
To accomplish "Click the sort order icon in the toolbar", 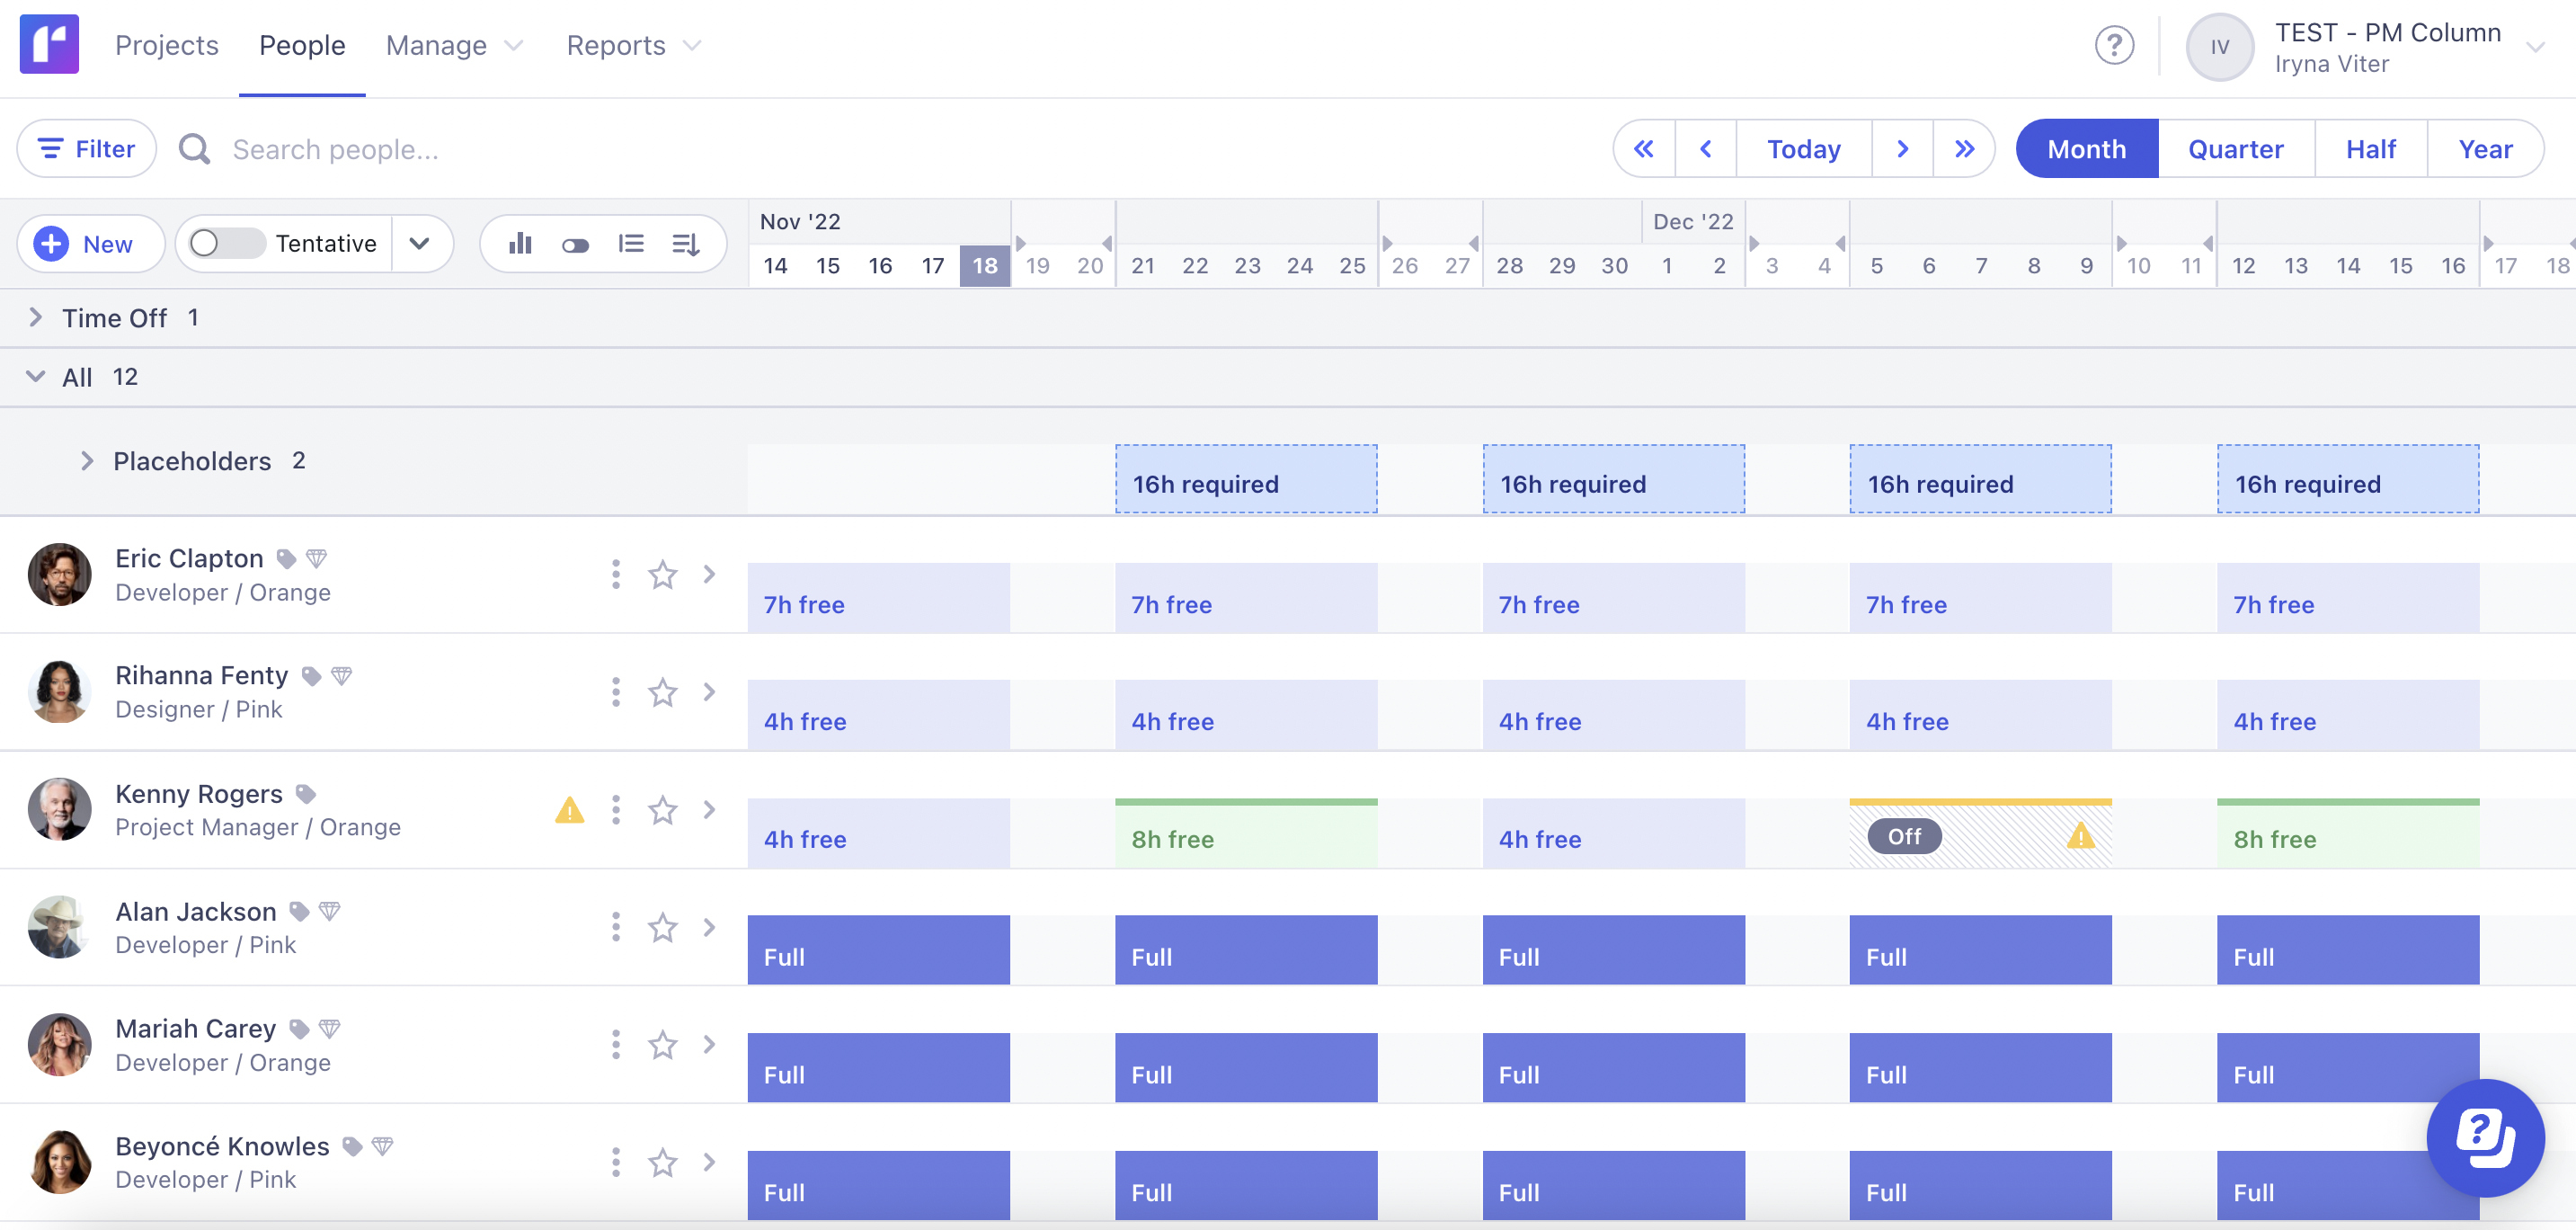I will (686, 243).
